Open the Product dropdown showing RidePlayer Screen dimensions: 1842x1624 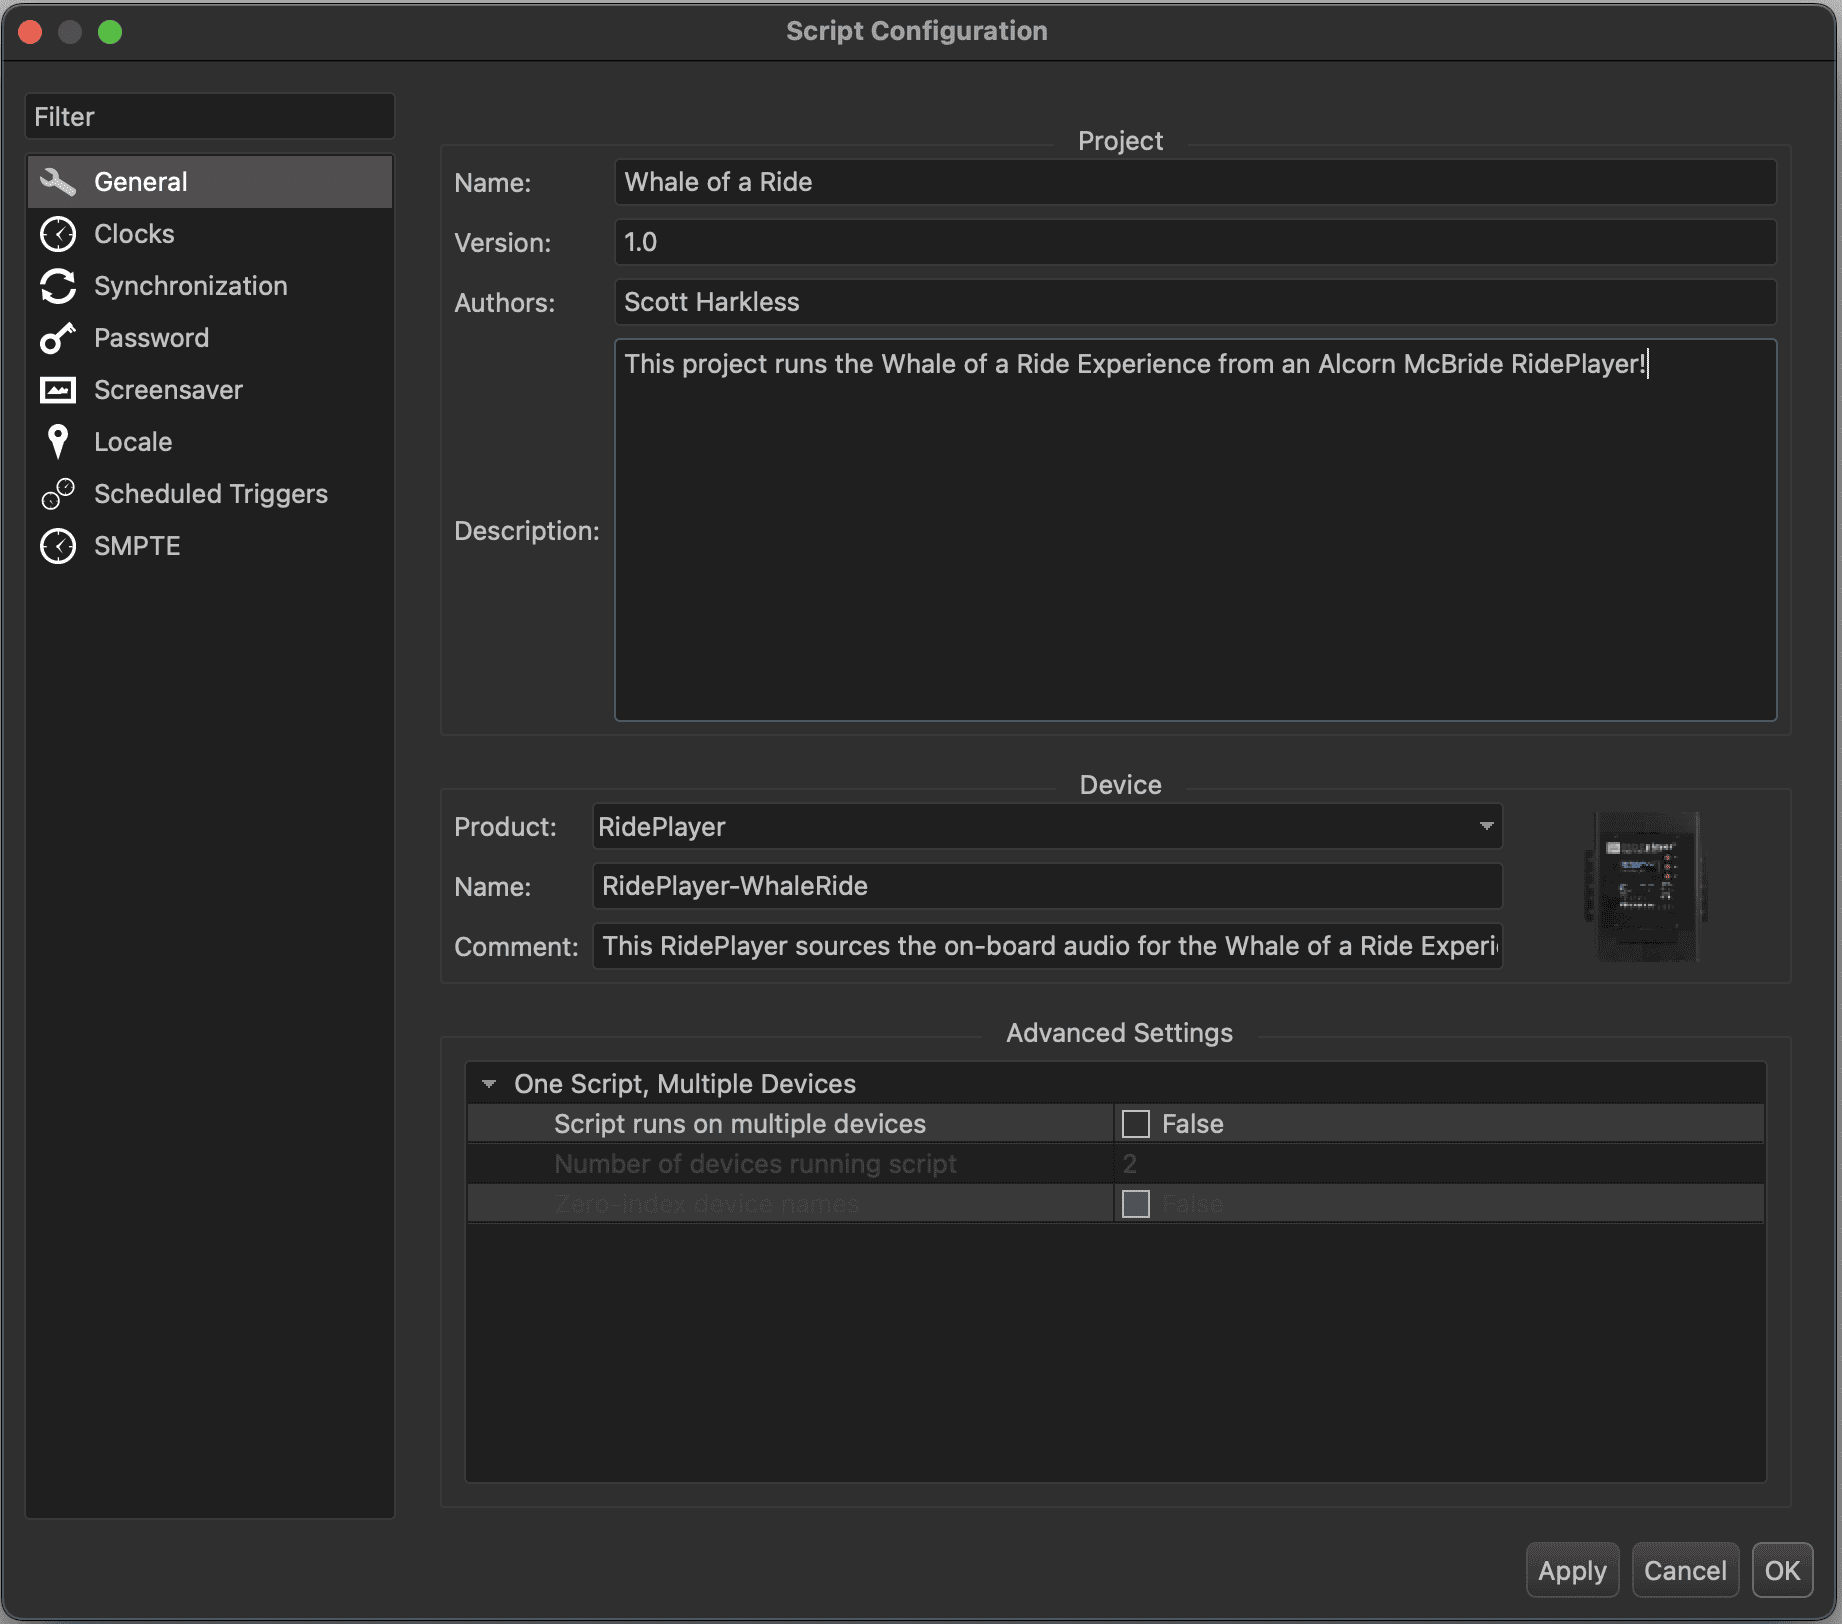pos(1046,827)
